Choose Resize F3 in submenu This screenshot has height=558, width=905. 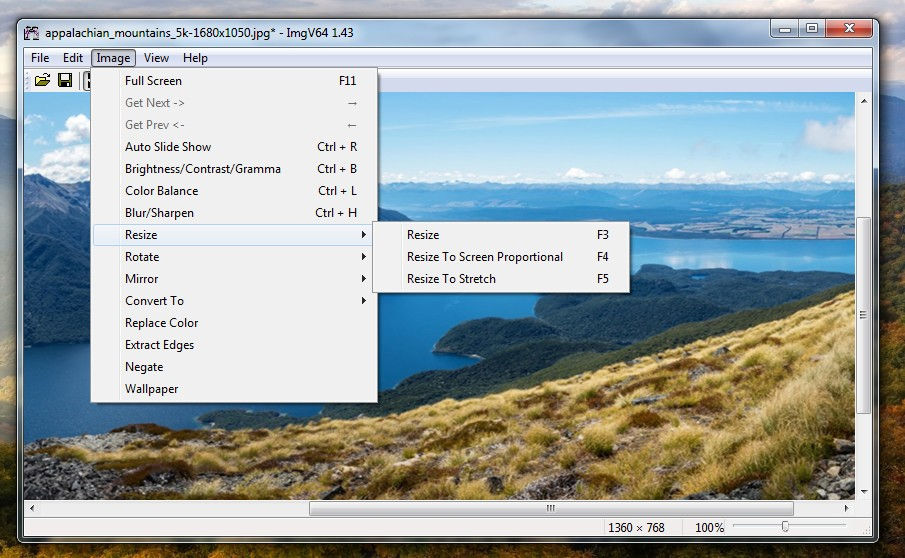click(501, 235)
